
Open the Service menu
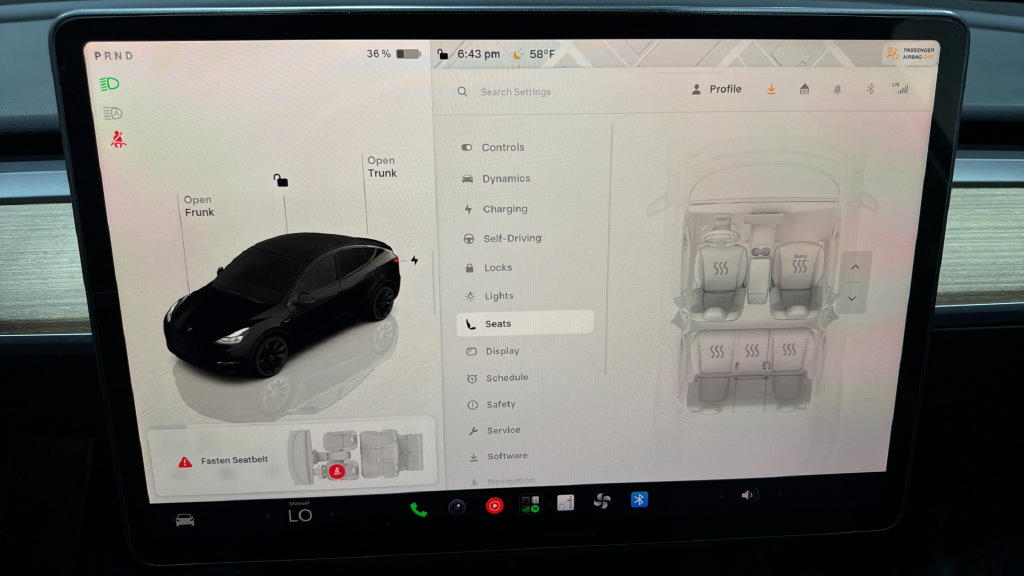[x=495, y=430]
